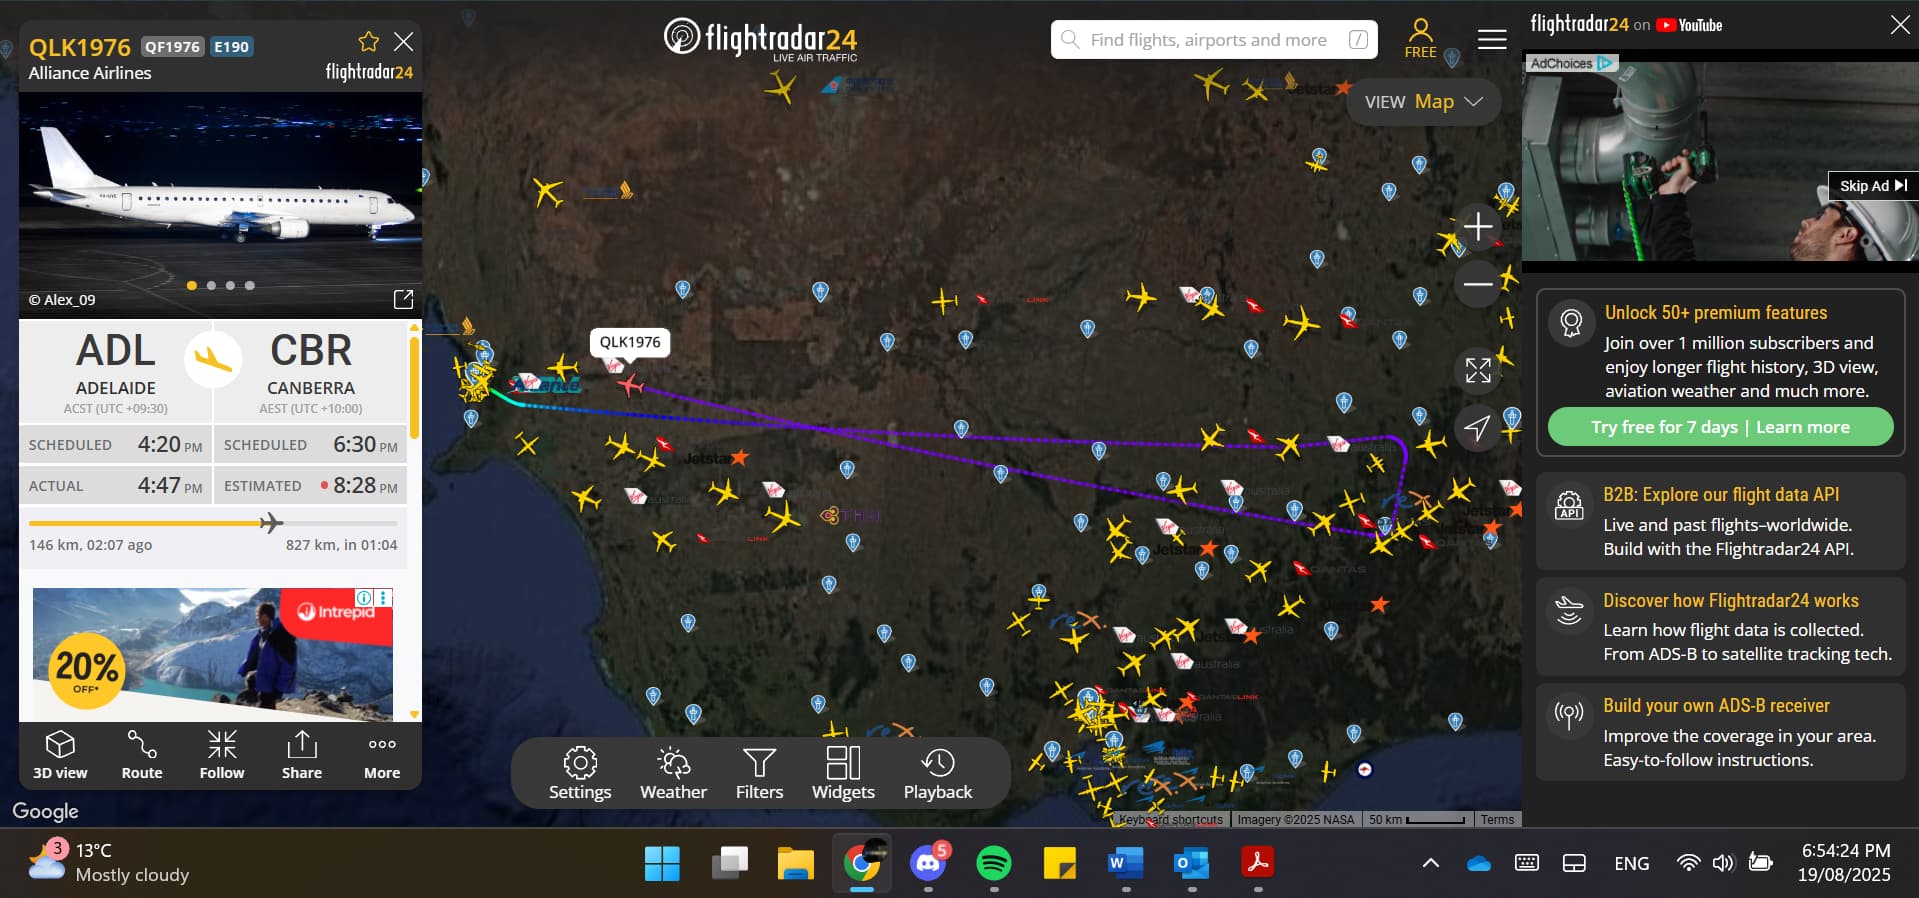1919x898 pixels.
Task: Open the Widgets menu
Action: pos(843,773)
